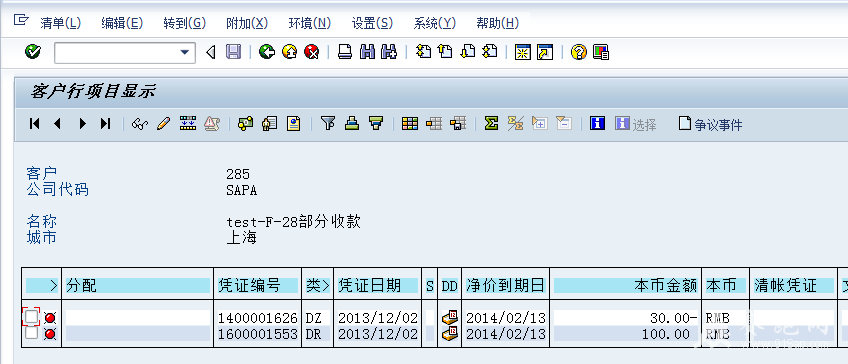Open the 编辑(E) menu
Viewport: 848px width, 364px height.
(122, 23)
